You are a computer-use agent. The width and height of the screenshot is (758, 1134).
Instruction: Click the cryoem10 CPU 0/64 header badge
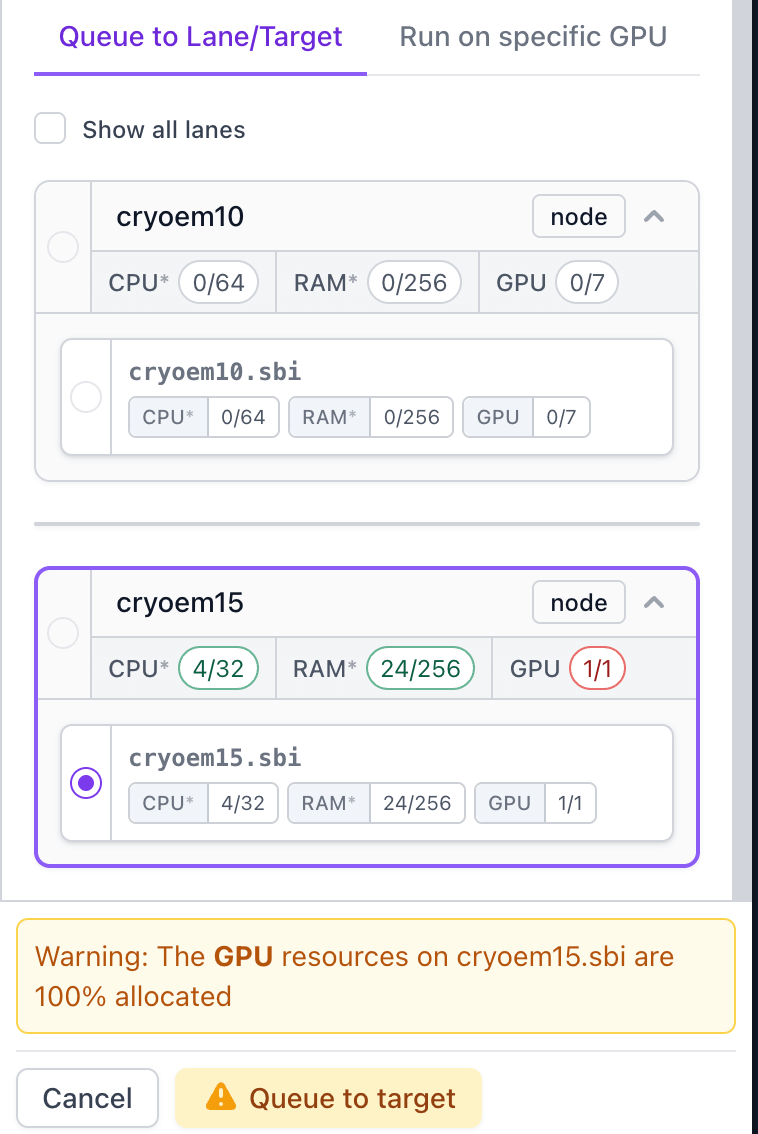[x=218, y=283]
